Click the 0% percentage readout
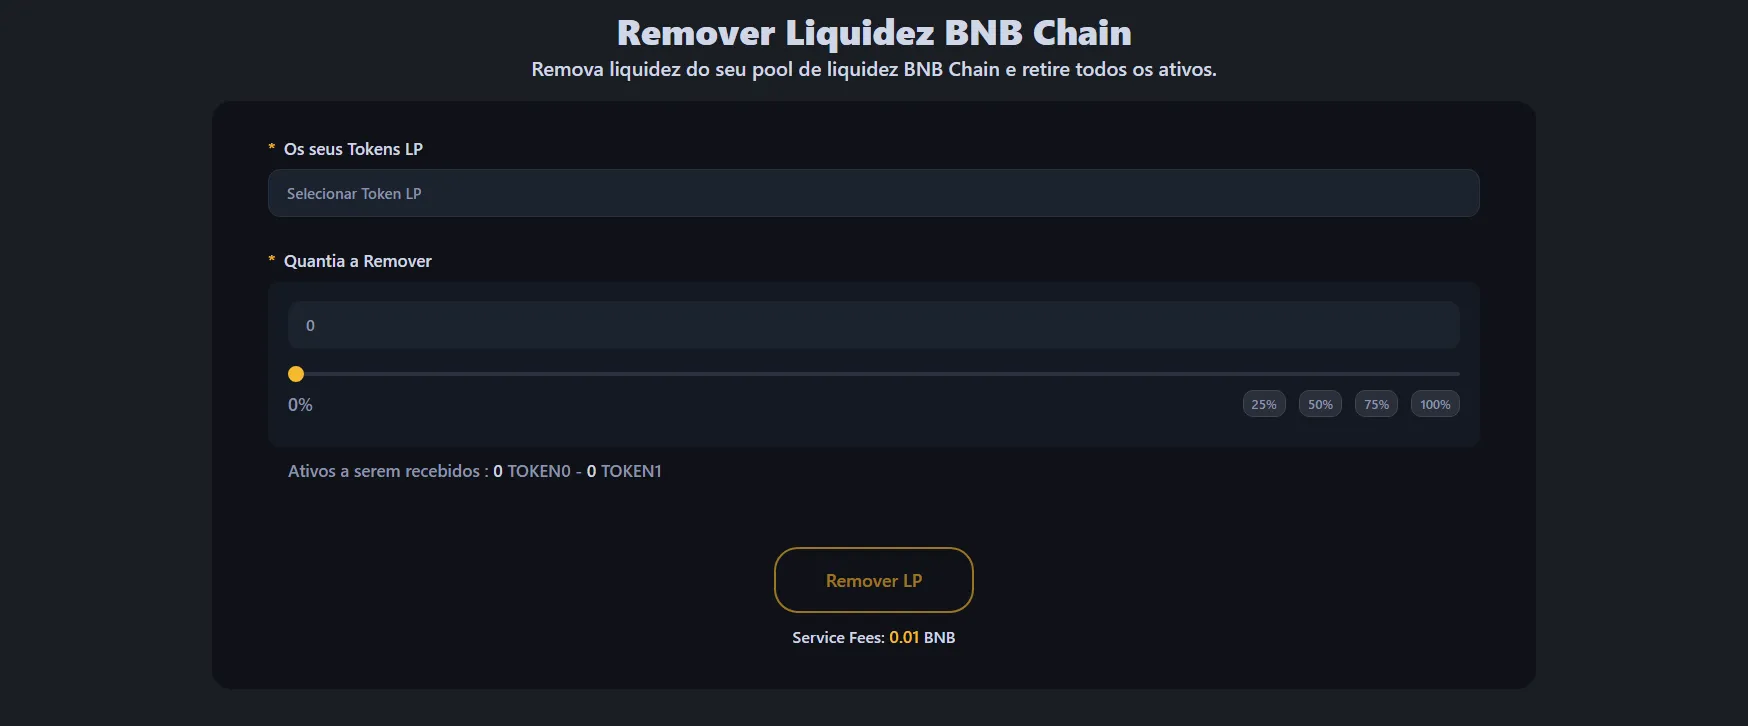The width and height of the screenshot is (1748, 726). [x=300, y=405]
